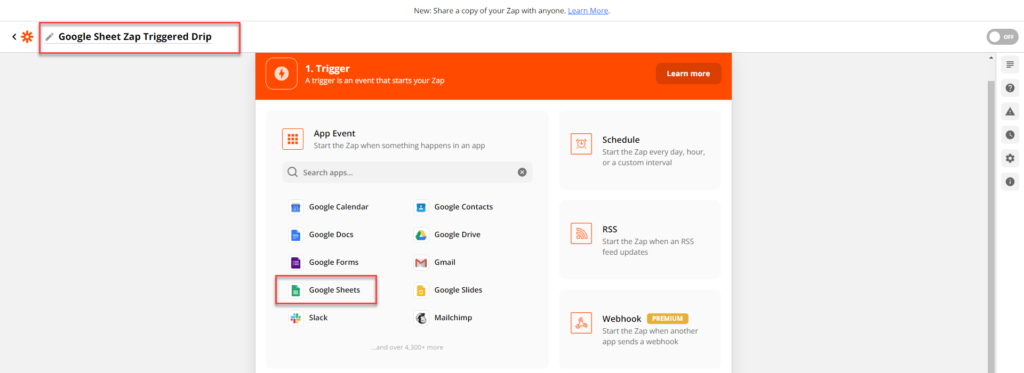Choose Google Docs as trigger app
1024x373 pixels.
click(x=322, y=235)
